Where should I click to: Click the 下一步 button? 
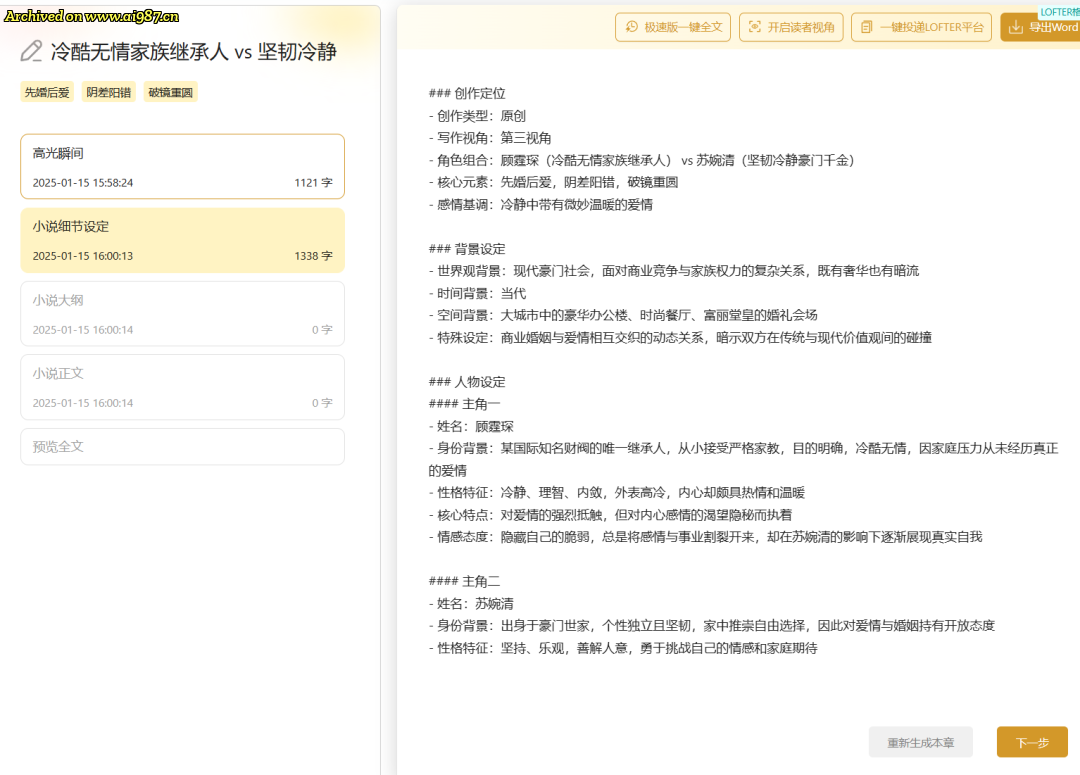pyautogui.click(x=1031, y=742)
